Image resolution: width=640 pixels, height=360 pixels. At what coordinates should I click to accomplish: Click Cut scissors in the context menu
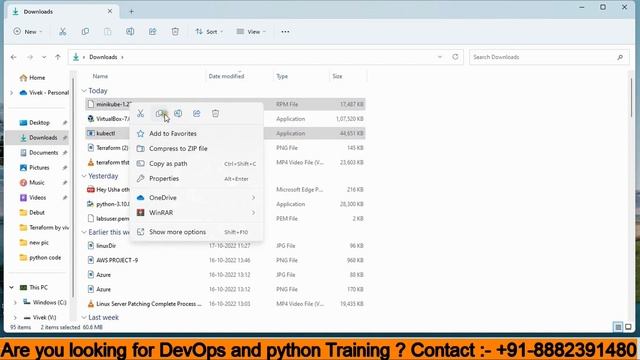[x=140, y=113]
